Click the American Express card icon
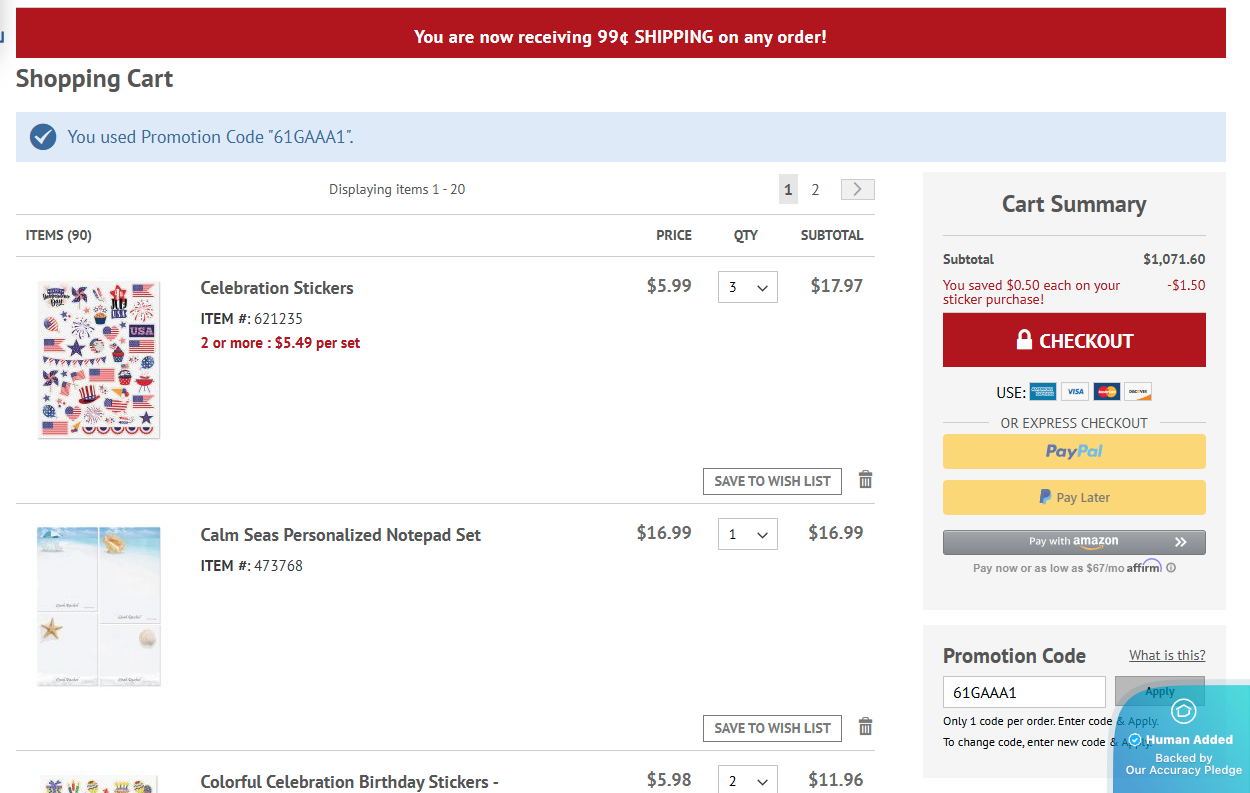The width and height of the screenshot is (1250, 793). tap(1043, 392)
